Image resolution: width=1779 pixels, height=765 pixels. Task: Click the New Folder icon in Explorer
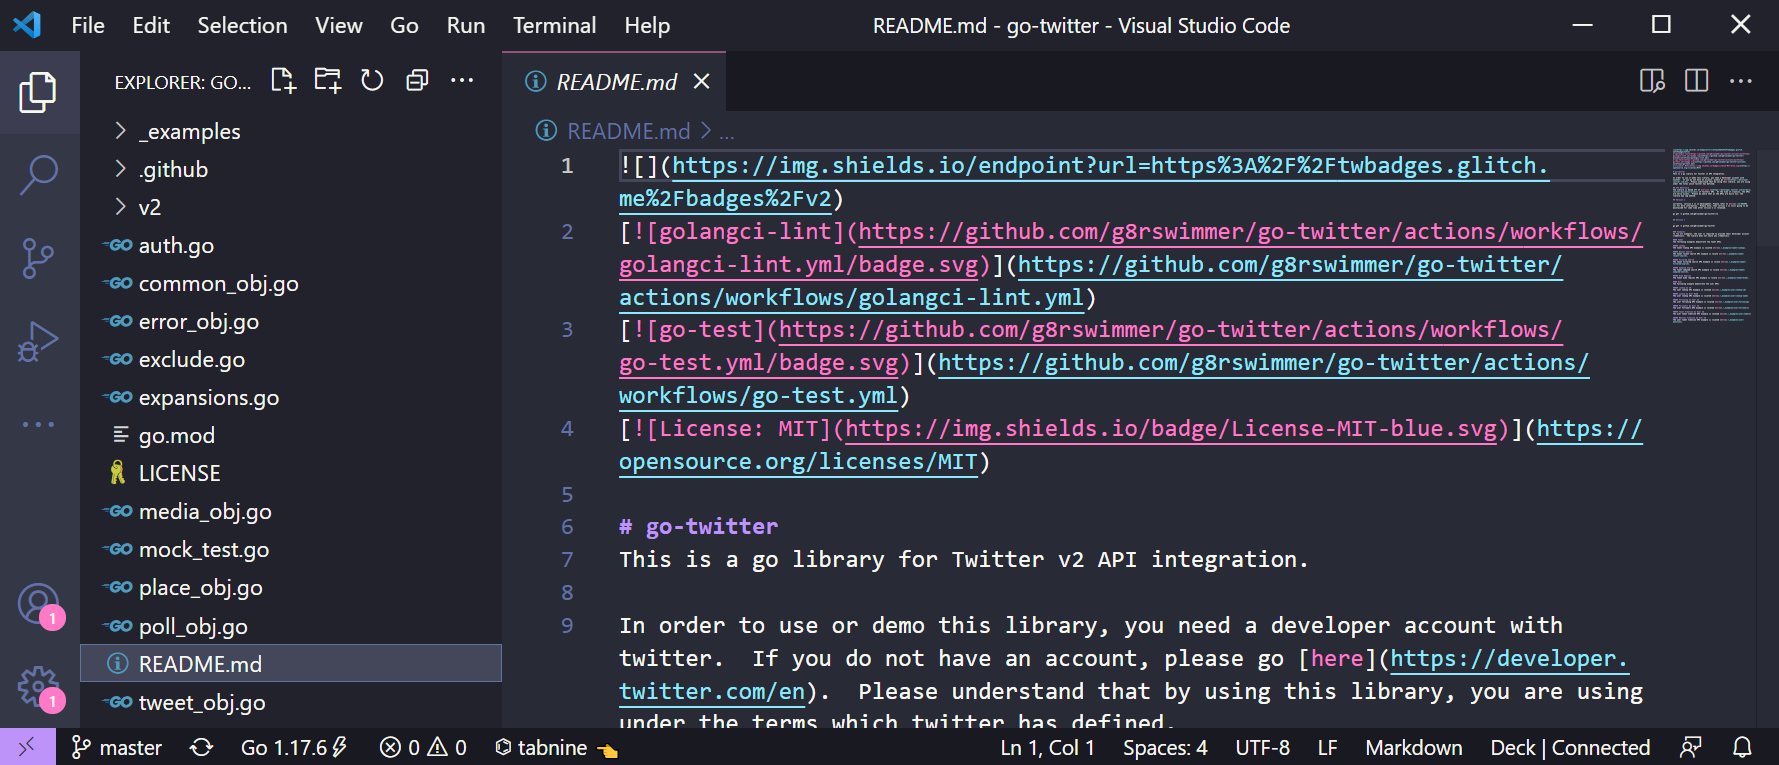(x=328, y=81)
